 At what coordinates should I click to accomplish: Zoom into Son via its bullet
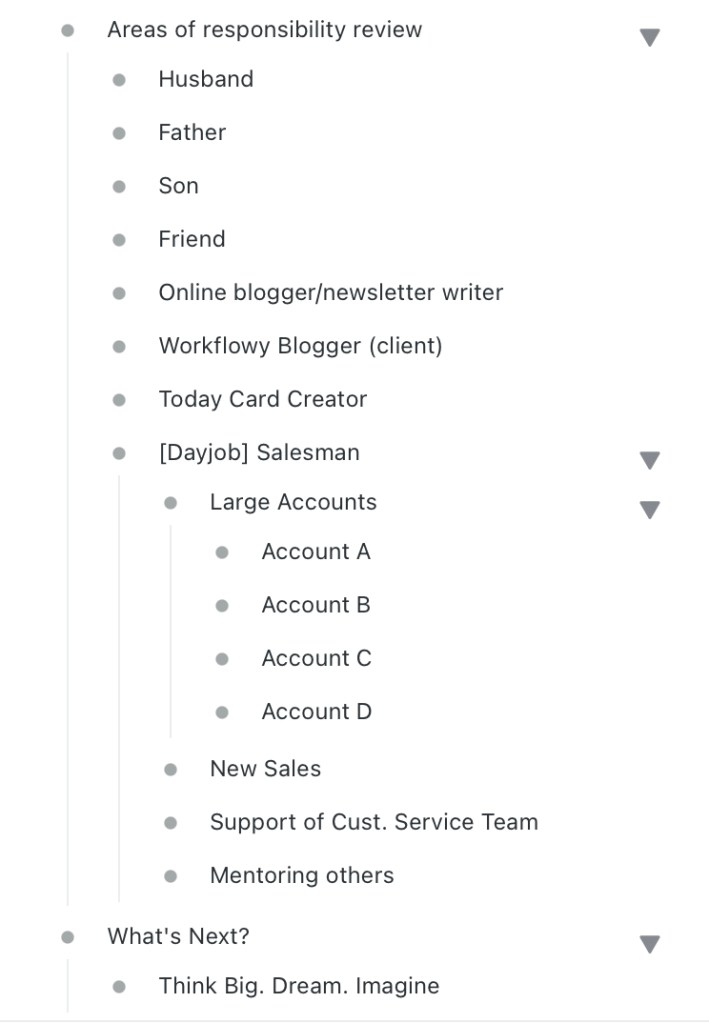tap(119, 186)
